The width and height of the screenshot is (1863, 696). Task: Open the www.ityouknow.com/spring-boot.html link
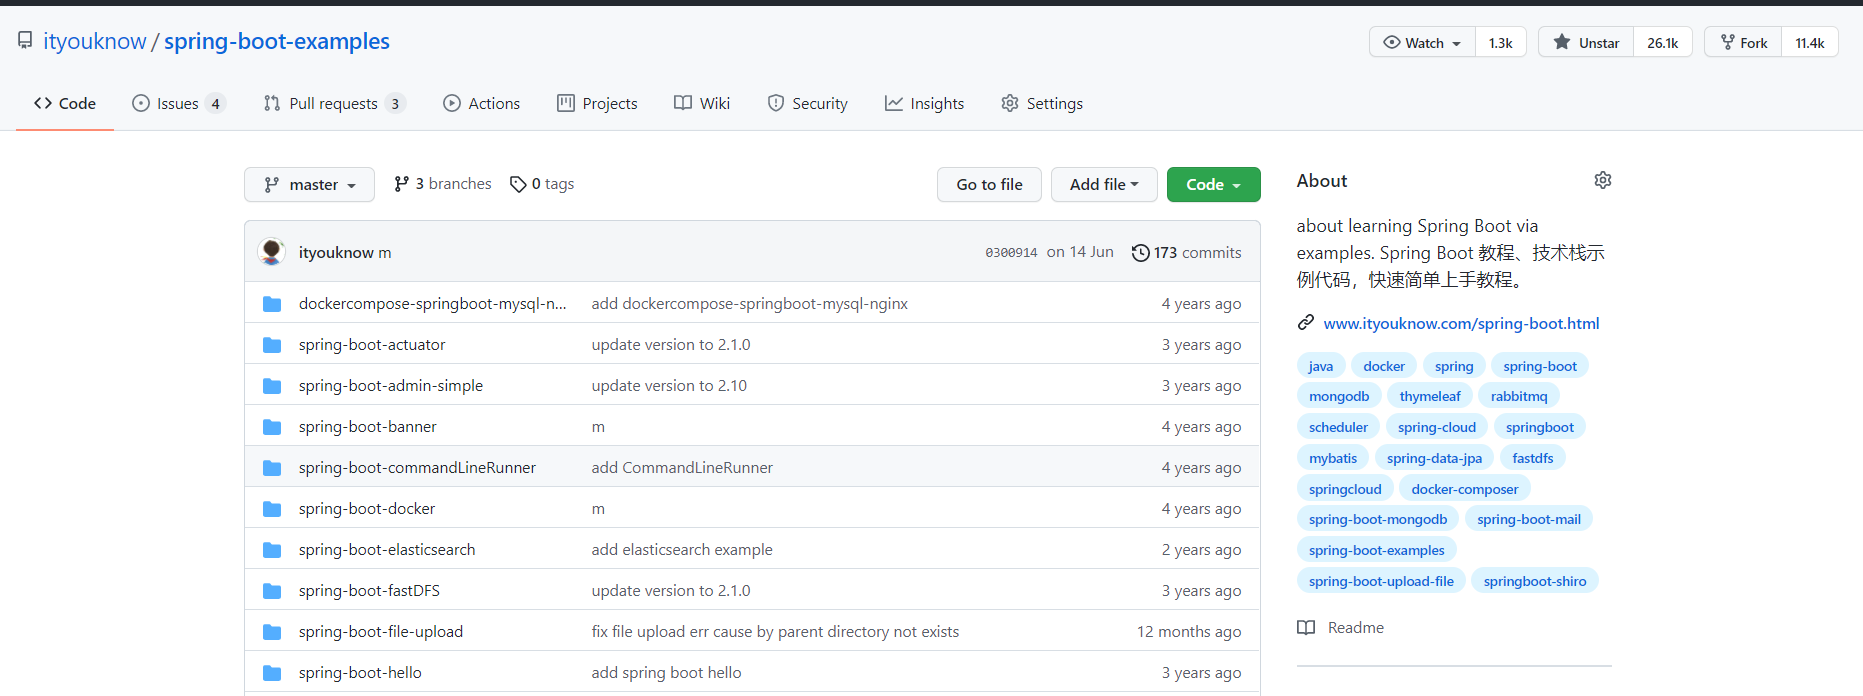1461,323
